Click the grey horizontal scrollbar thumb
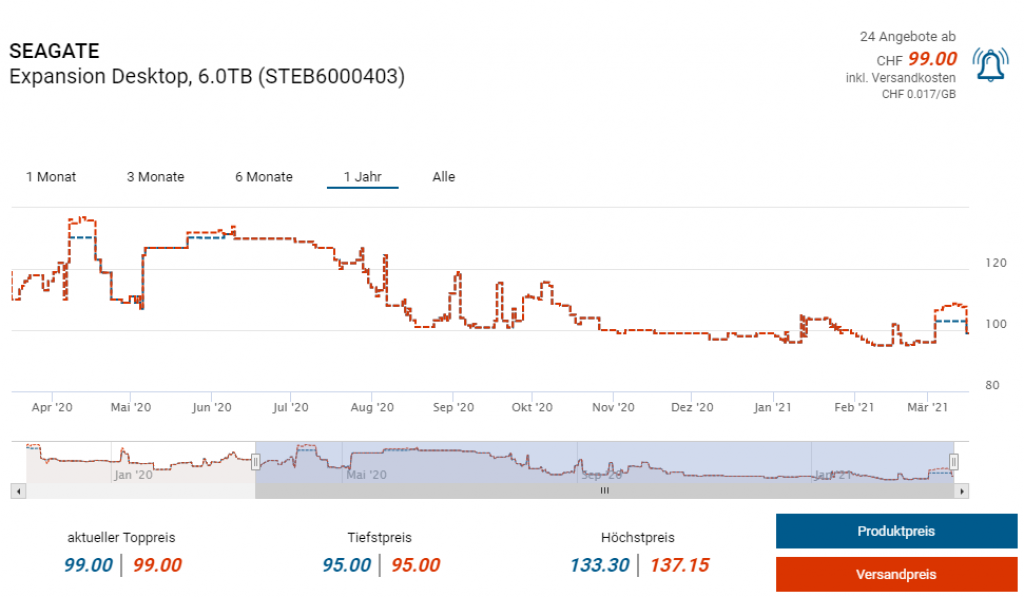This screenshot has width=1024, height=597. (x=605, y=491)
